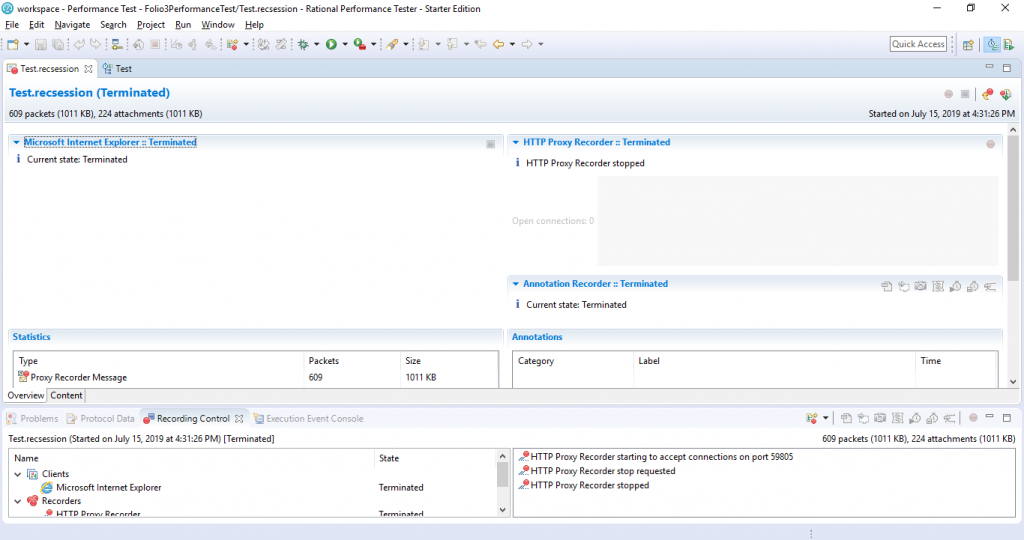1024x540 pixels.
Task: Click the Search flashlight toolbar icon
Action: [x=392, y=44]
